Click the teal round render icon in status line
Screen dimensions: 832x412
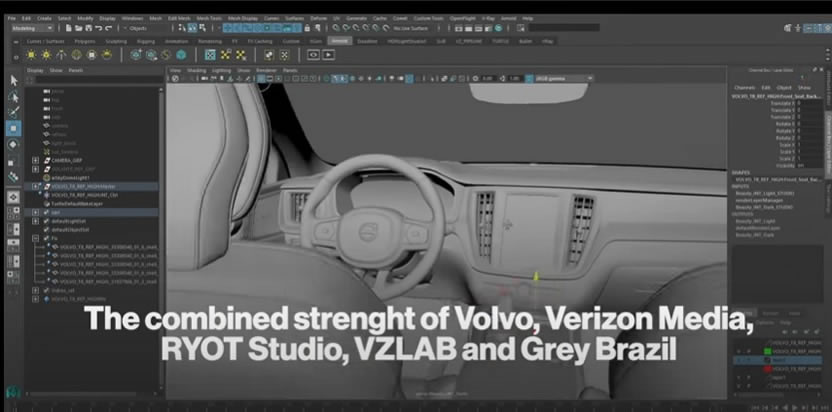tap(498, 28)
